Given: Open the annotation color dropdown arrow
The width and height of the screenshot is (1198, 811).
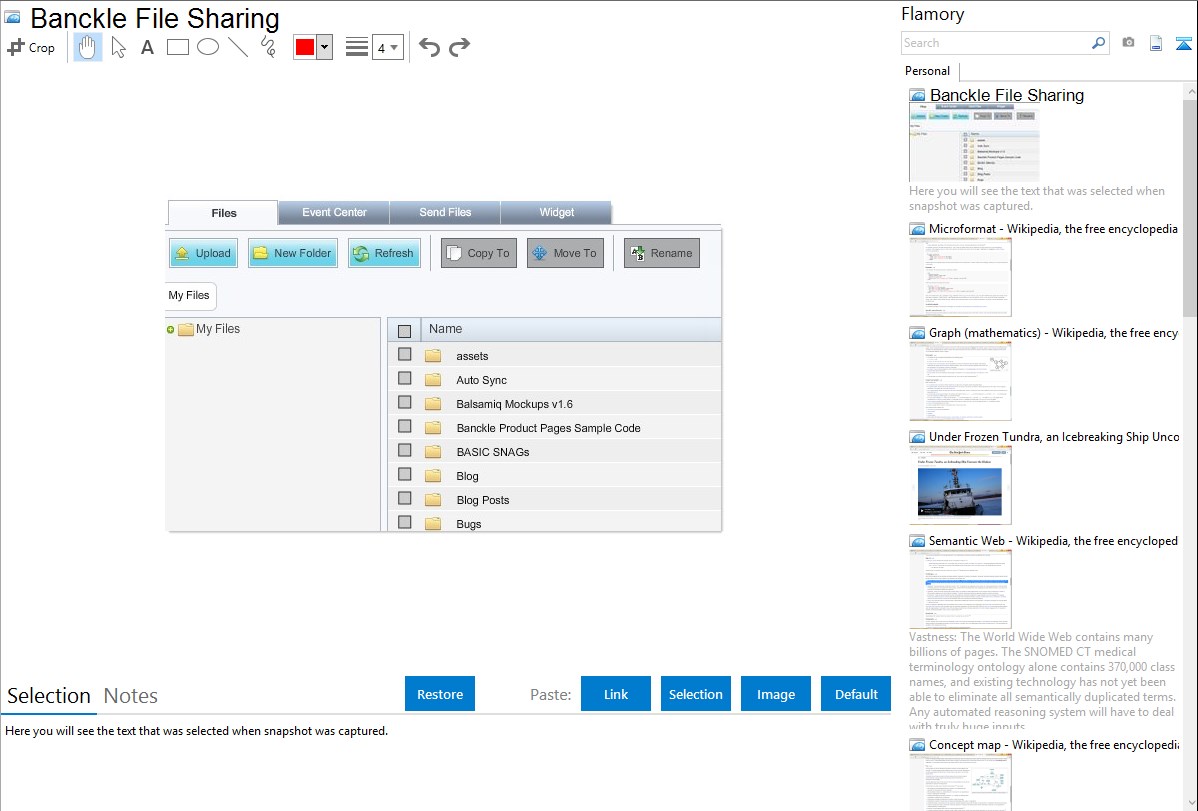Looking at the screenshot, I should (x=325, y=47).
